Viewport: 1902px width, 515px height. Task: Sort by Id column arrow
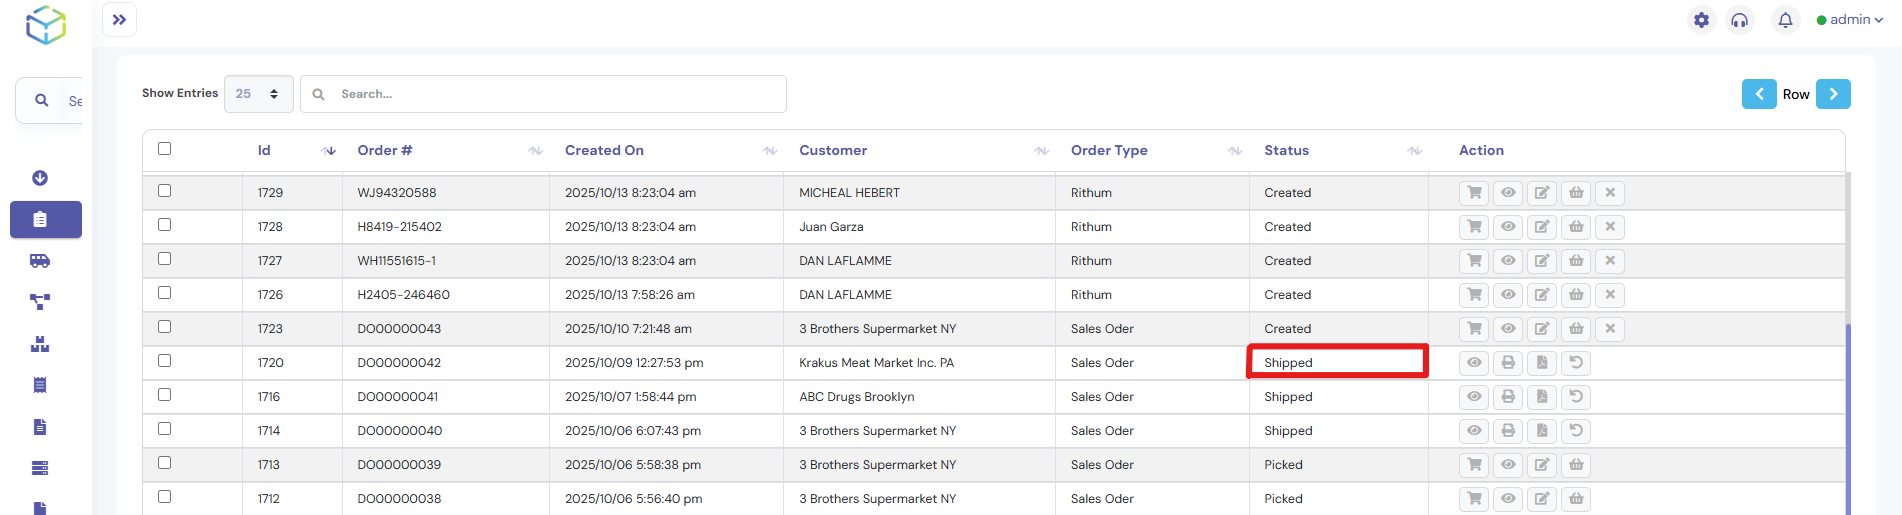coord(329,151)
